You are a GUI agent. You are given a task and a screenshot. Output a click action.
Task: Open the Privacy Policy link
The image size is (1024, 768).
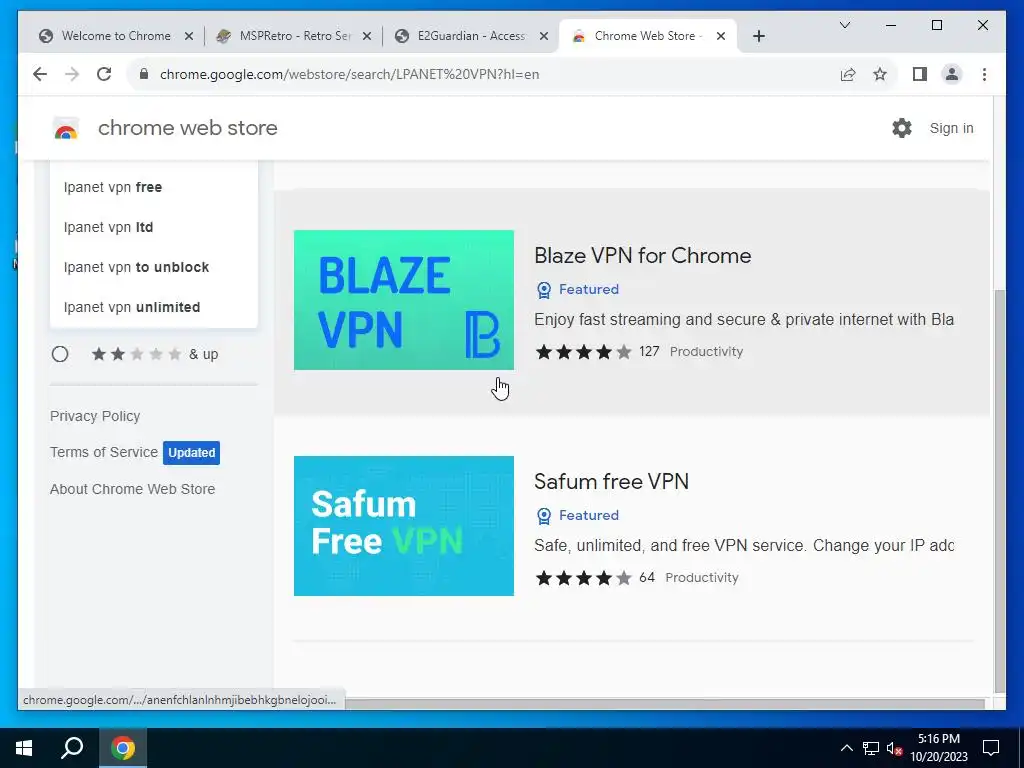pos(95,416)
